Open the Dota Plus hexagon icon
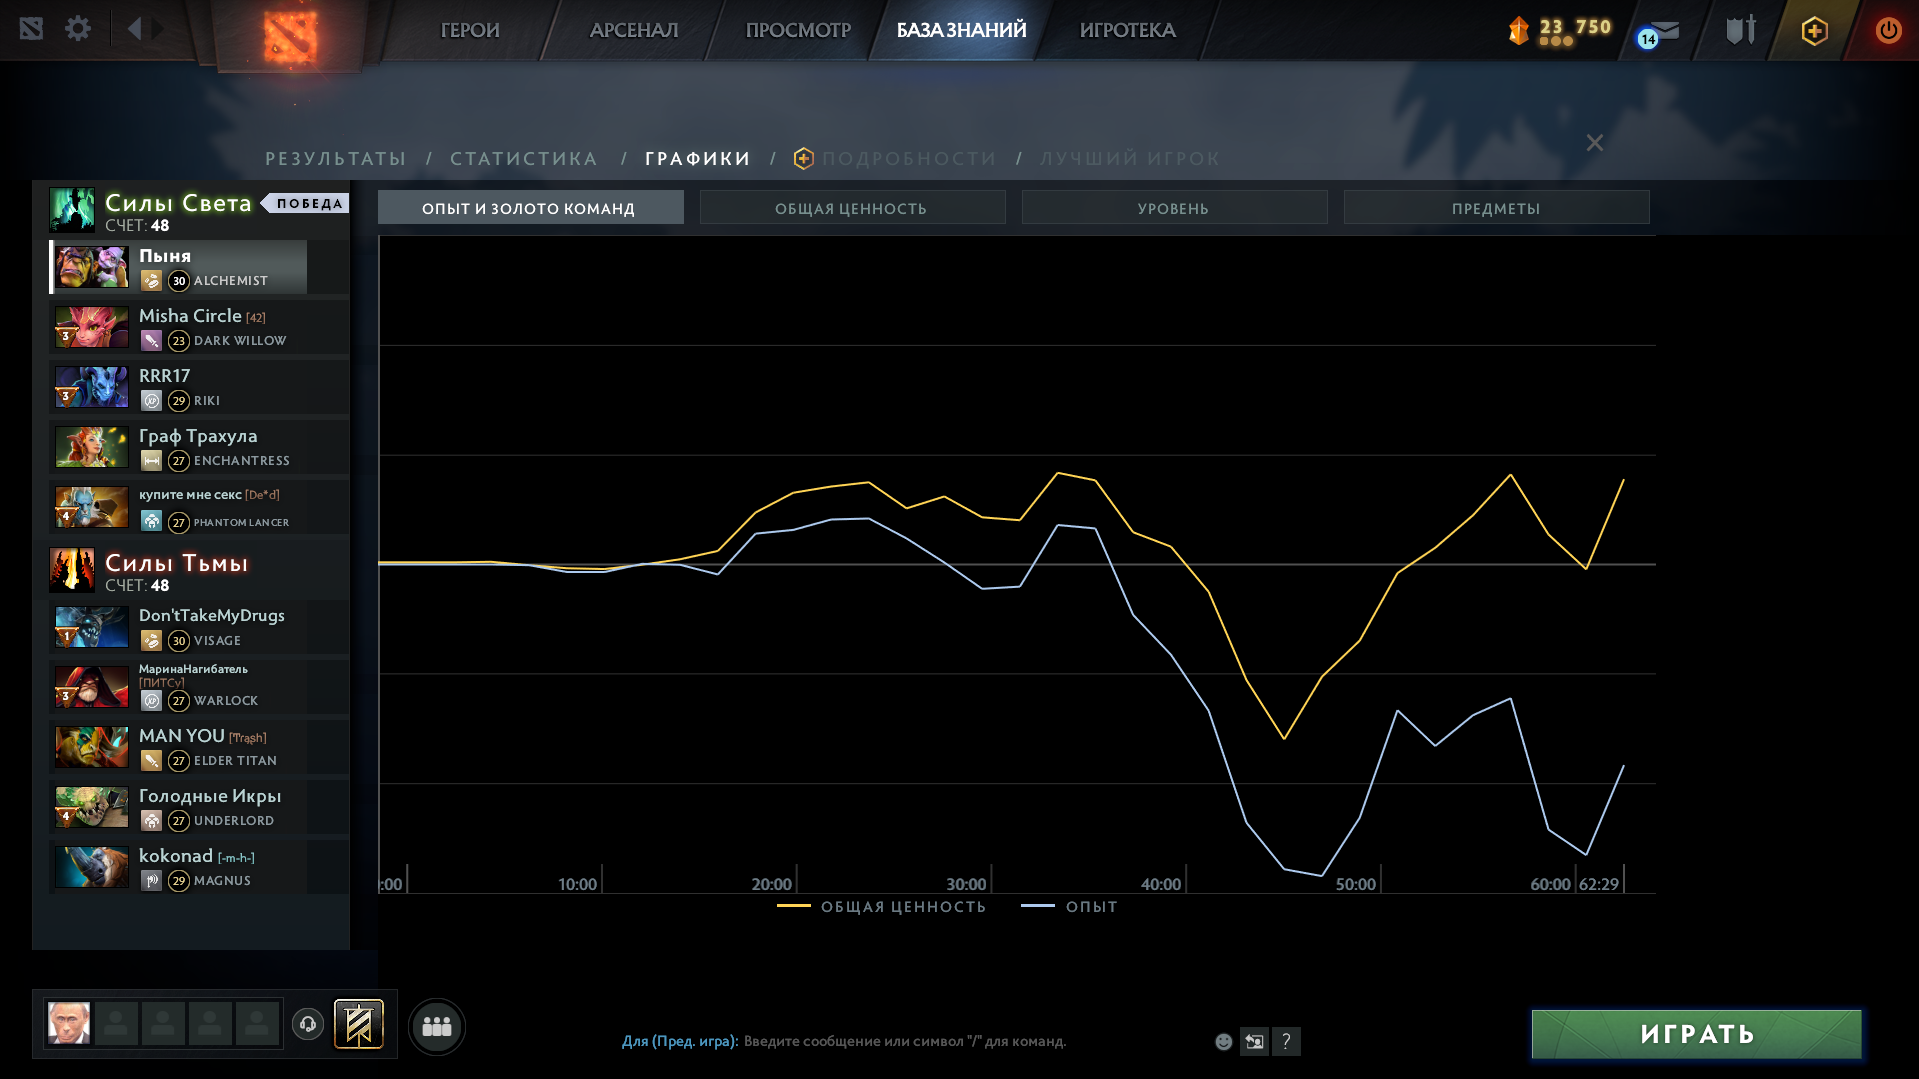The width and height of the screenshot is (1919, 1079). [x=1815, y=31]
